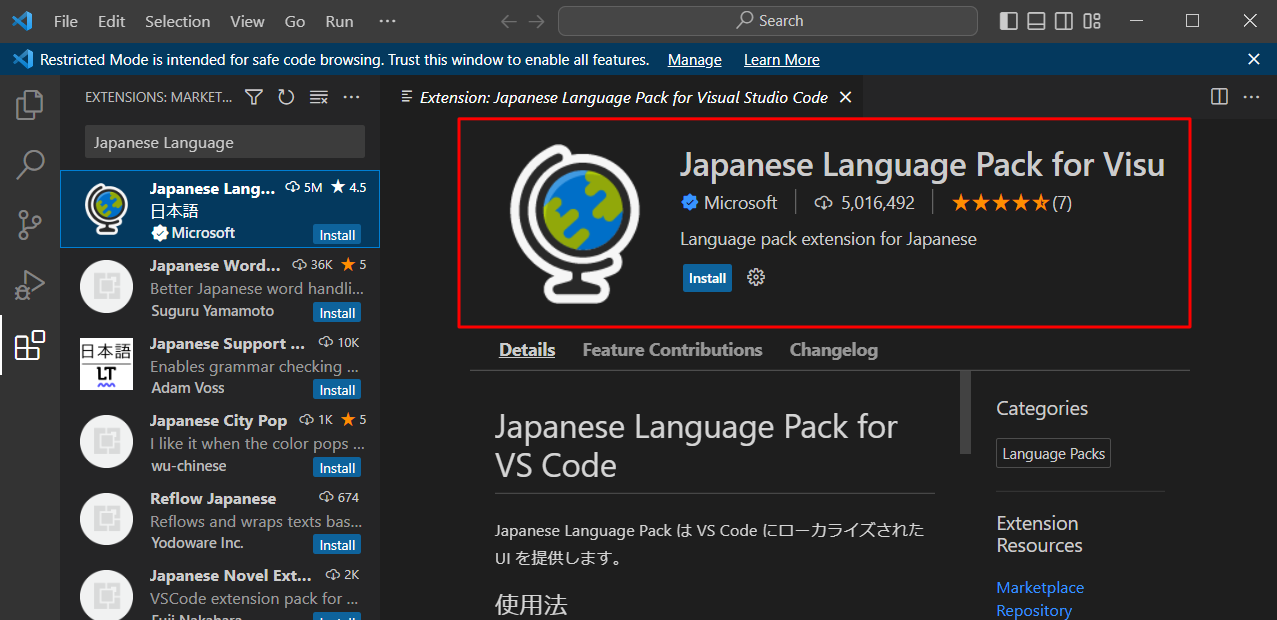The width and height of the screenshot is (1277, 620).
Task: Toggle the Primary Side Bar visibility
Action: [x=1008, y=20]
